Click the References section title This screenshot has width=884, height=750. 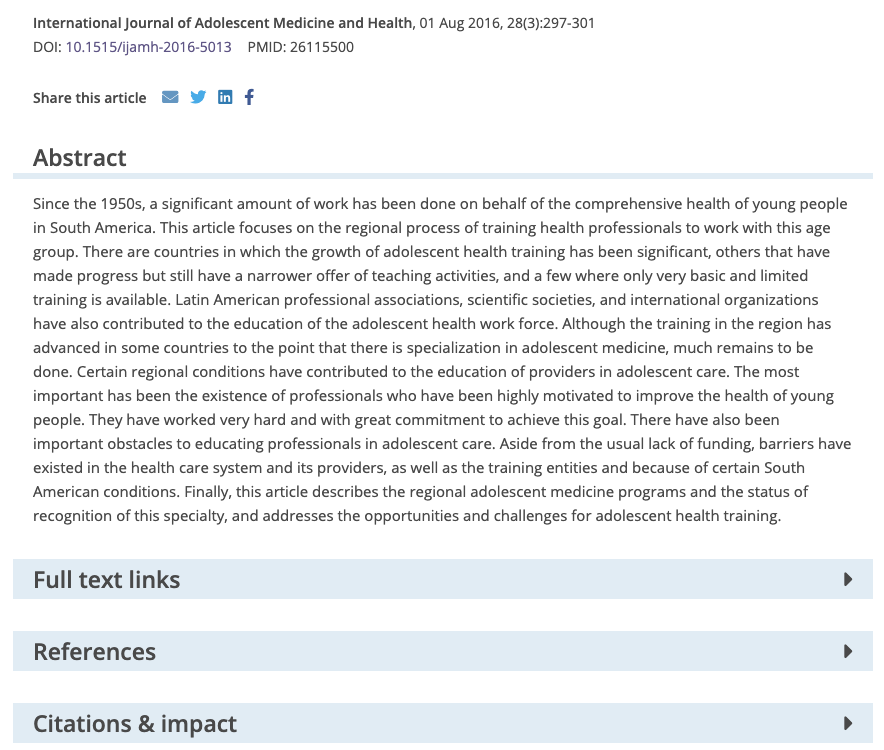[x=94, y=651]
